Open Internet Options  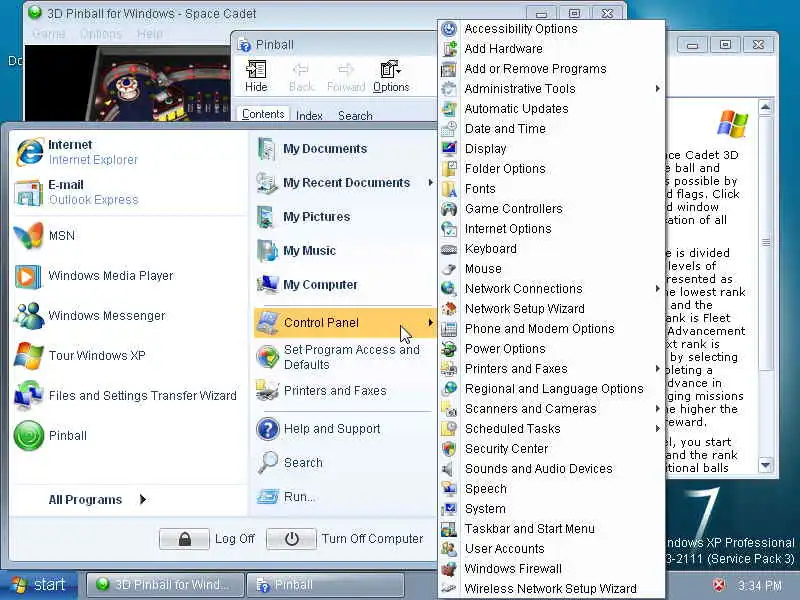point(552,229)
